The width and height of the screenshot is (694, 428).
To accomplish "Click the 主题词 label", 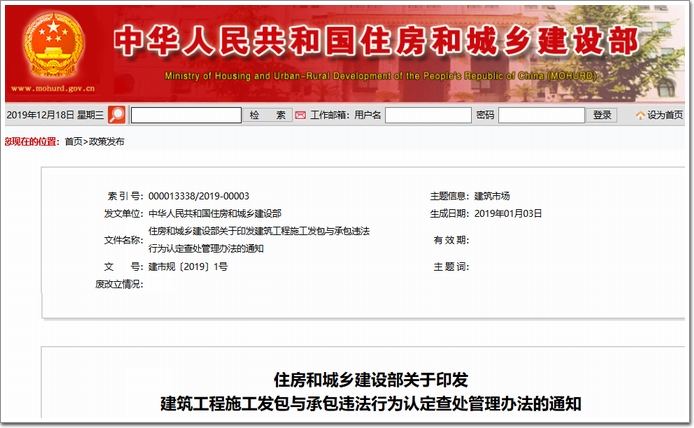I will click(451, 267).
